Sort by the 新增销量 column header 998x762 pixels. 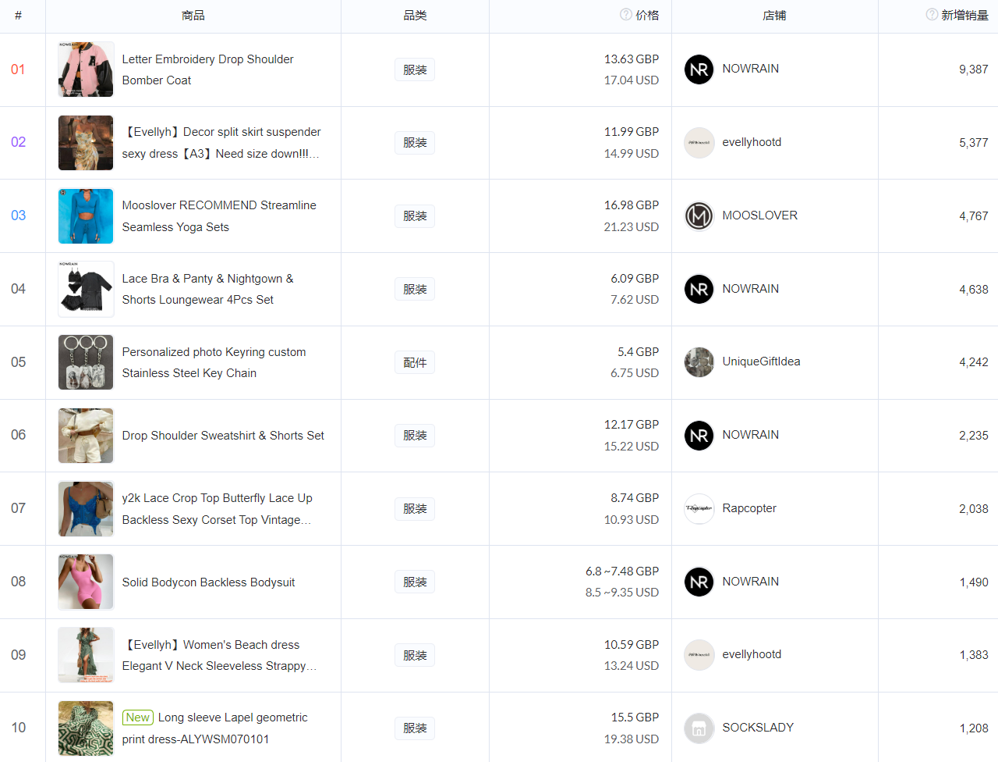pyautogui.click(x=964, y=15)
